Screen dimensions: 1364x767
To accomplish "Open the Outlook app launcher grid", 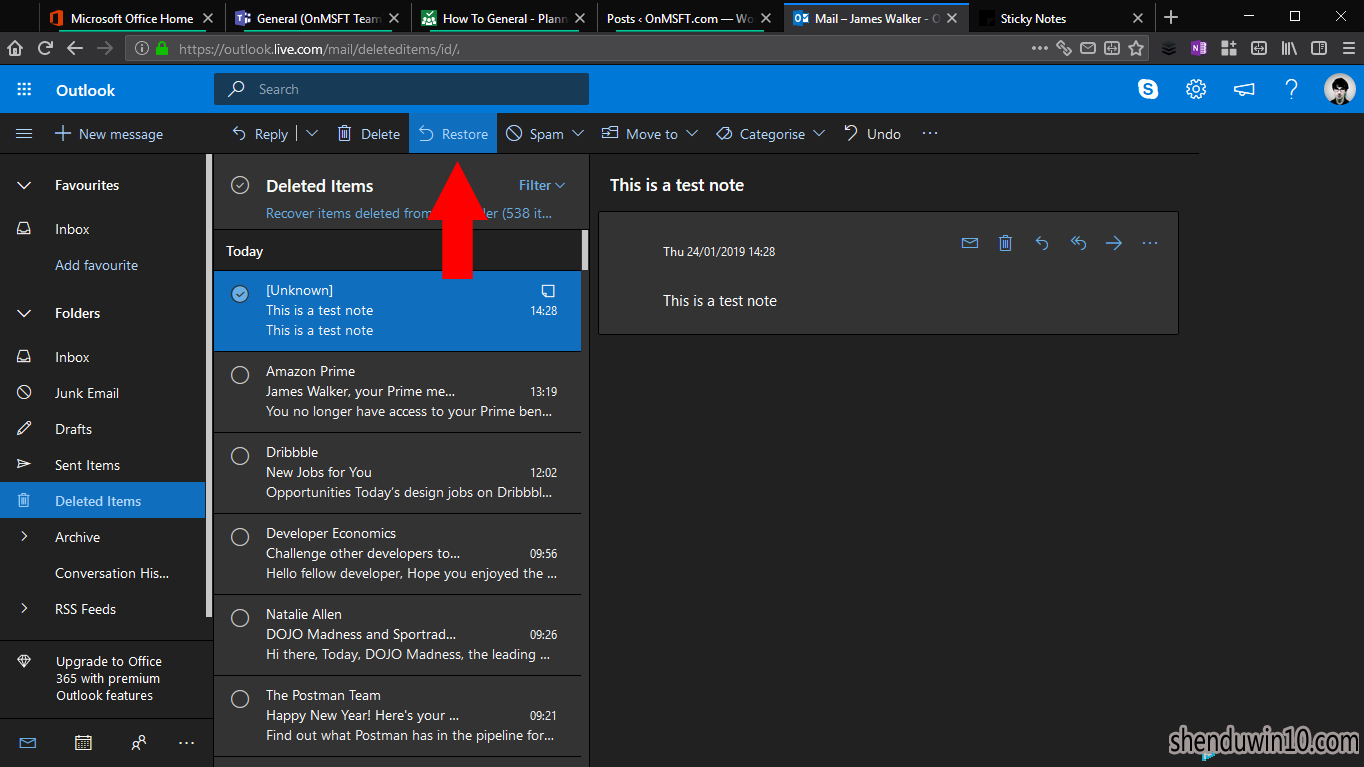I will [24, 90].
